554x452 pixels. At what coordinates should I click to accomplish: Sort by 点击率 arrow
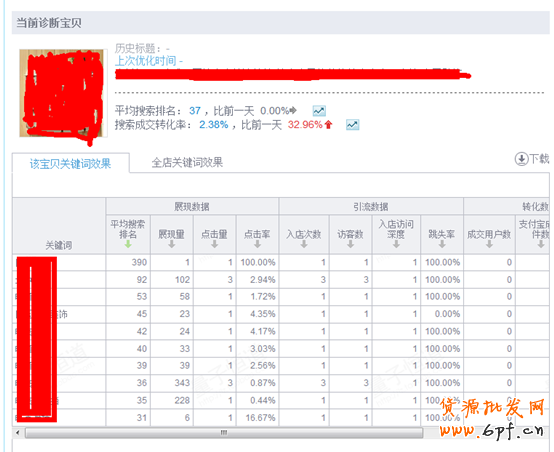click(x=258, y=244)
